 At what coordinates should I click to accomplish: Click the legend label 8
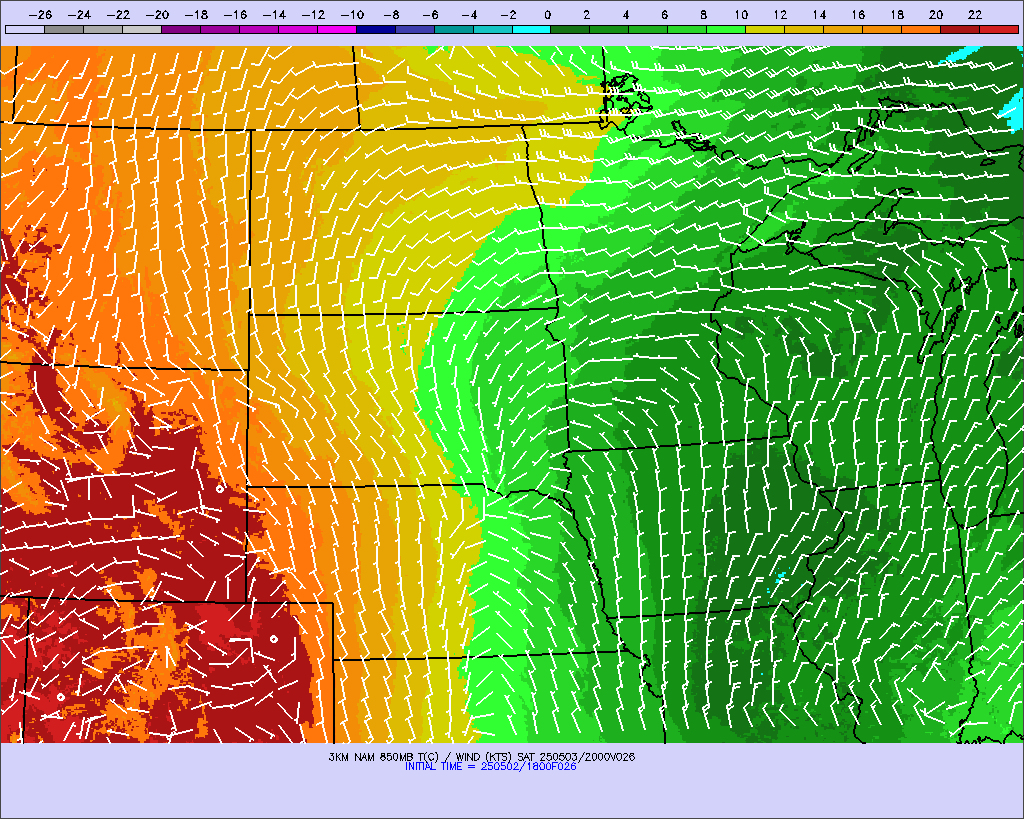click(x=703, y=15)
